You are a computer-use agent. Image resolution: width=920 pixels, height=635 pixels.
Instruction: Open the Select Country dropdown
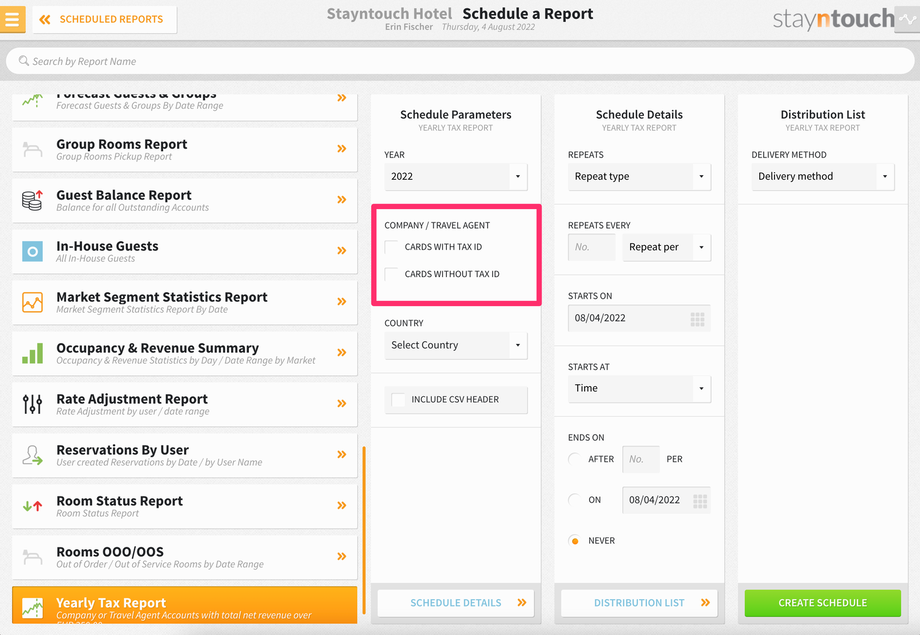coord(456,345)
